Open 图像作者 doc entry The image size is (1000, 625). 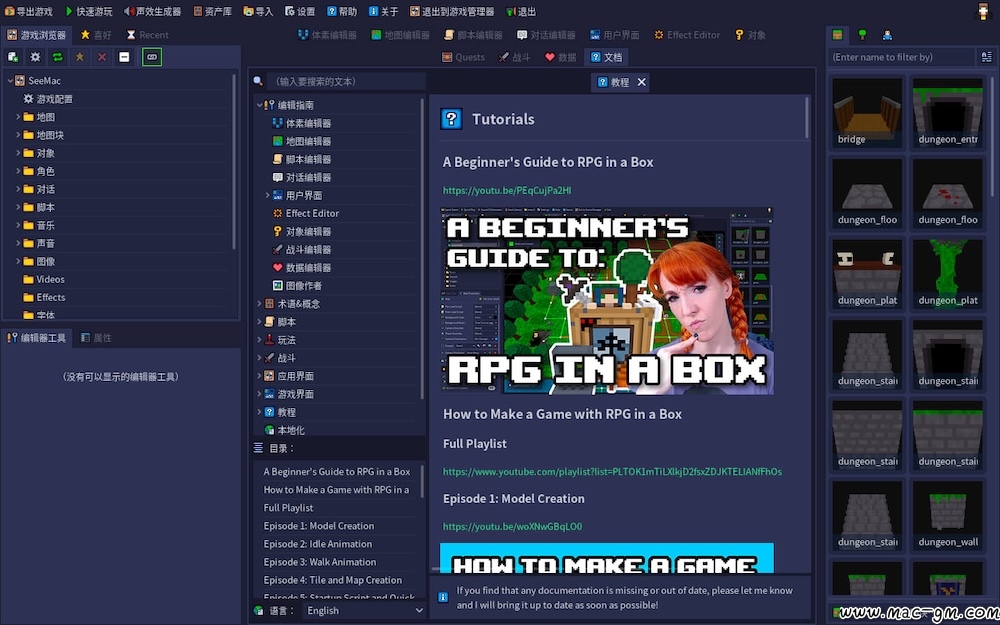(297, 286)
